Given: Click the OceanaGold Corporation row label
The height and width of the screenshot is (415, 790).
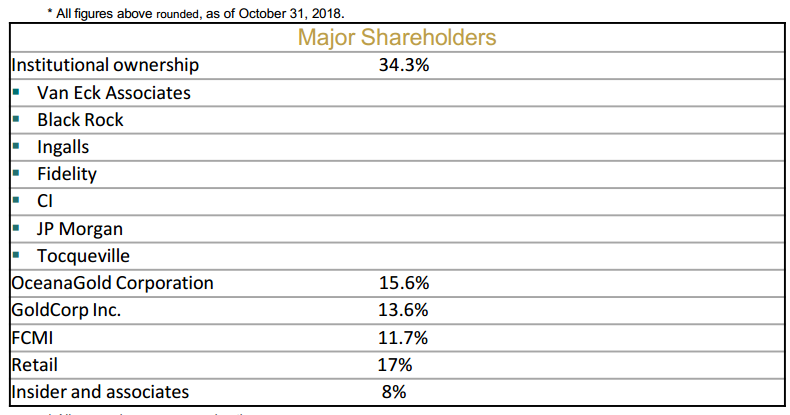Looking at the screenshot, I should 112,283.
